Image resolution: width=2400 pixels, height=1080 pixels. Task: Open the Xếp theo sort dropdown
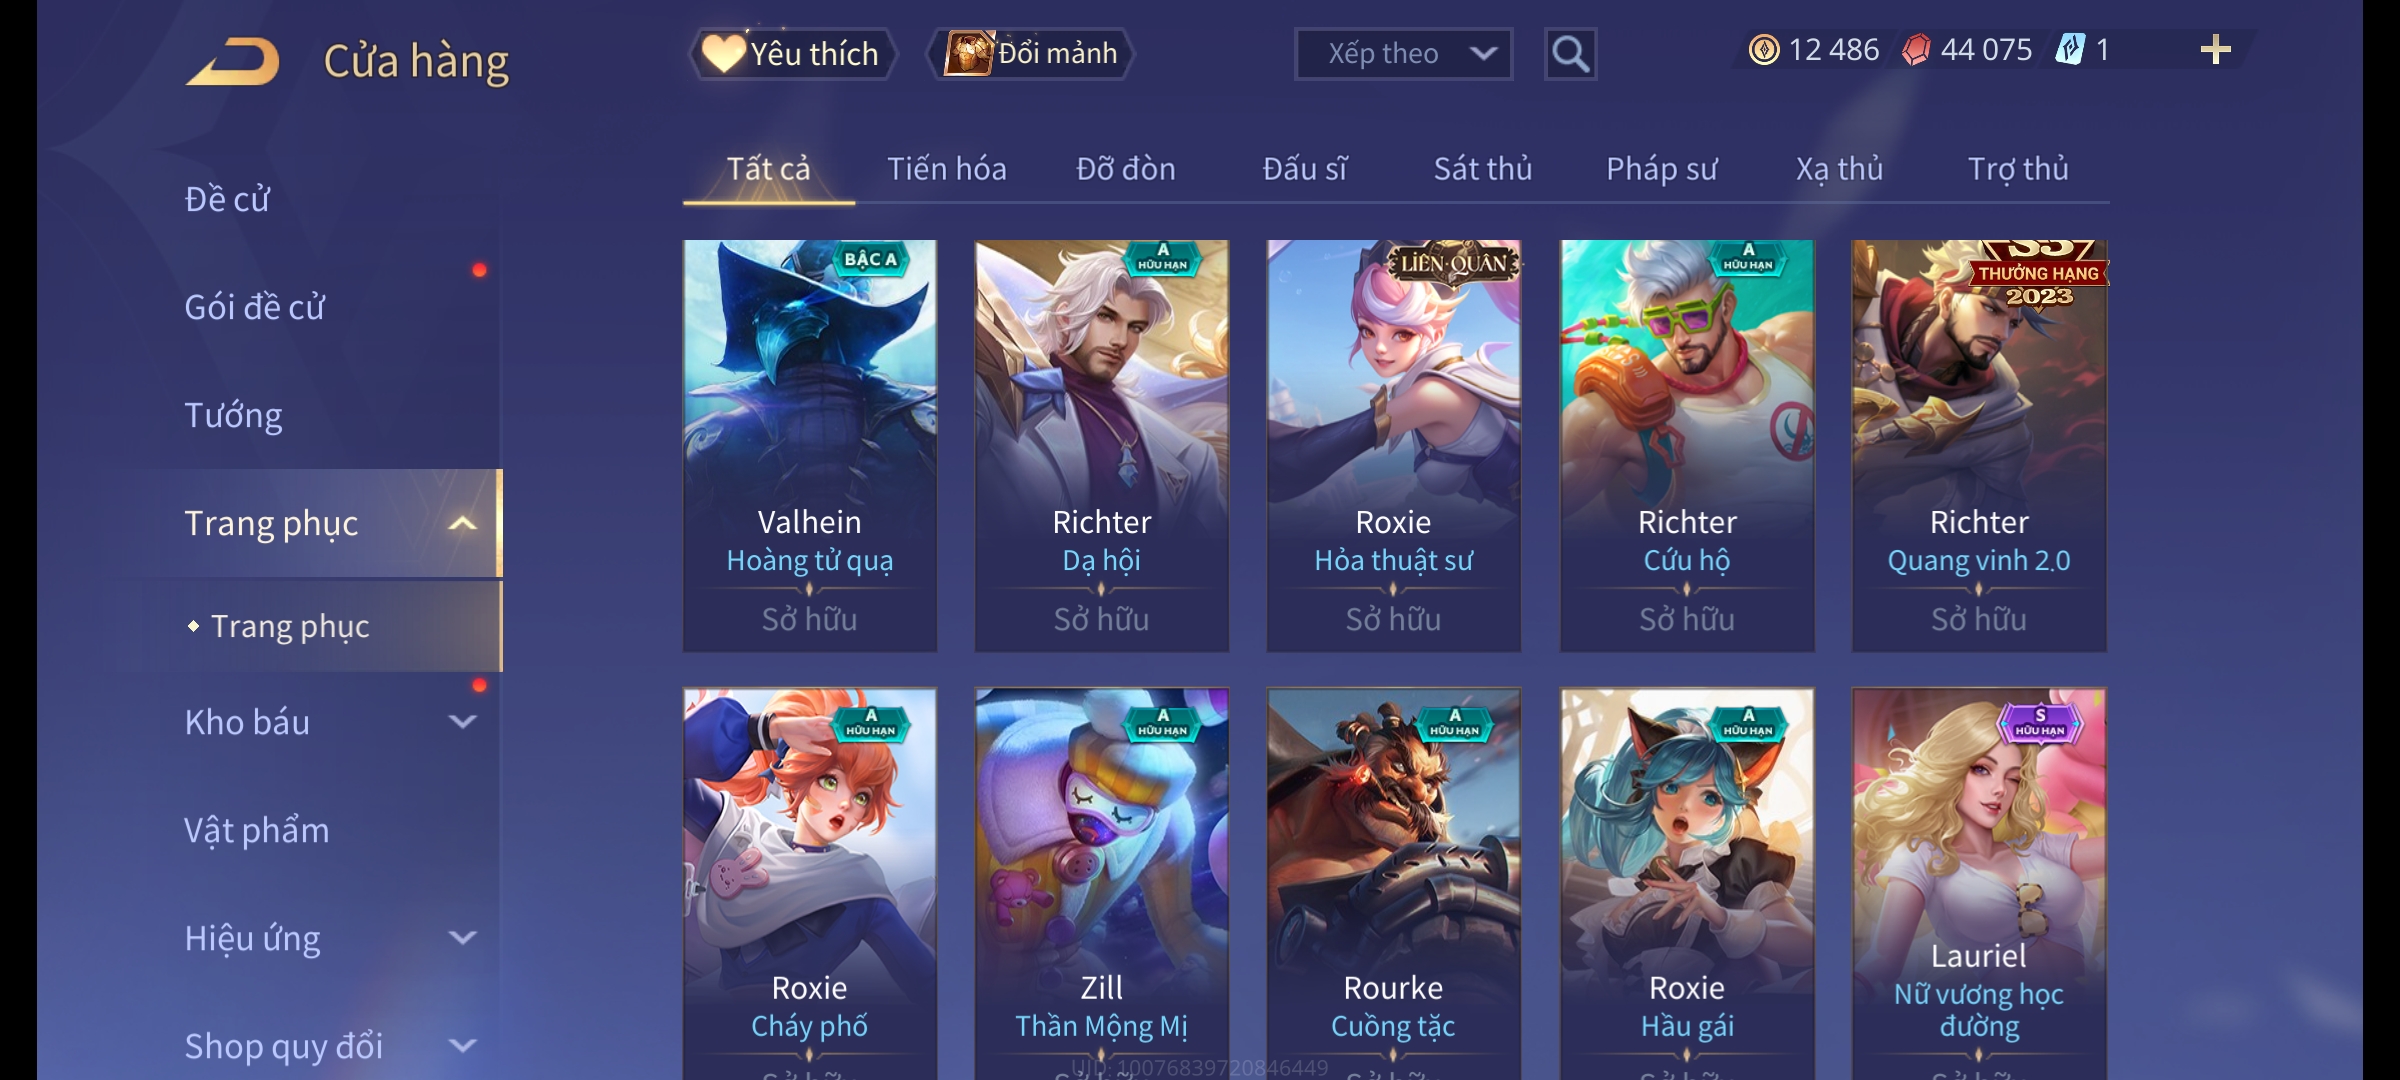1403,54
